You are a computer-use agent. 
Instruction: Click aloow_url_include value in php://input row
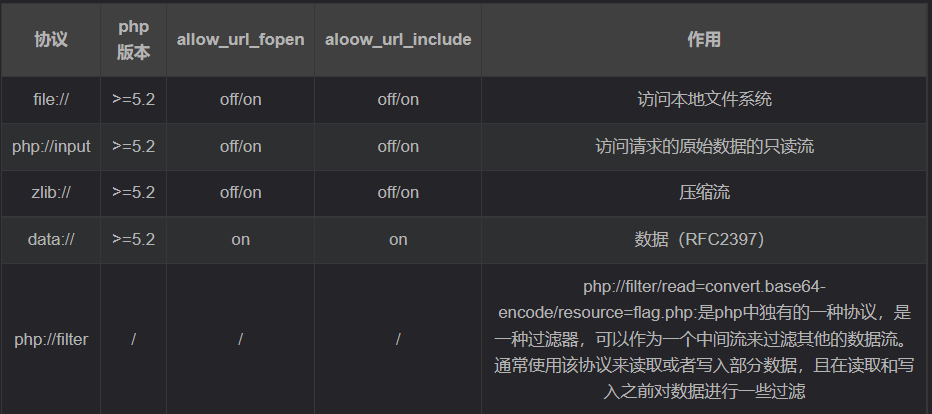398,146
